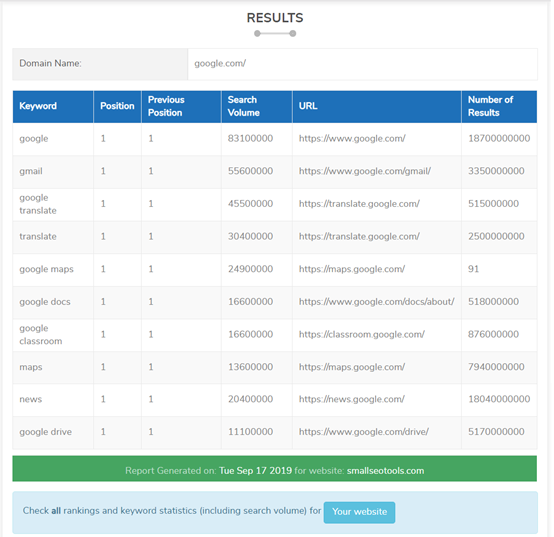Click the https://www.google.com/ URL in first row

coord(352,138)
